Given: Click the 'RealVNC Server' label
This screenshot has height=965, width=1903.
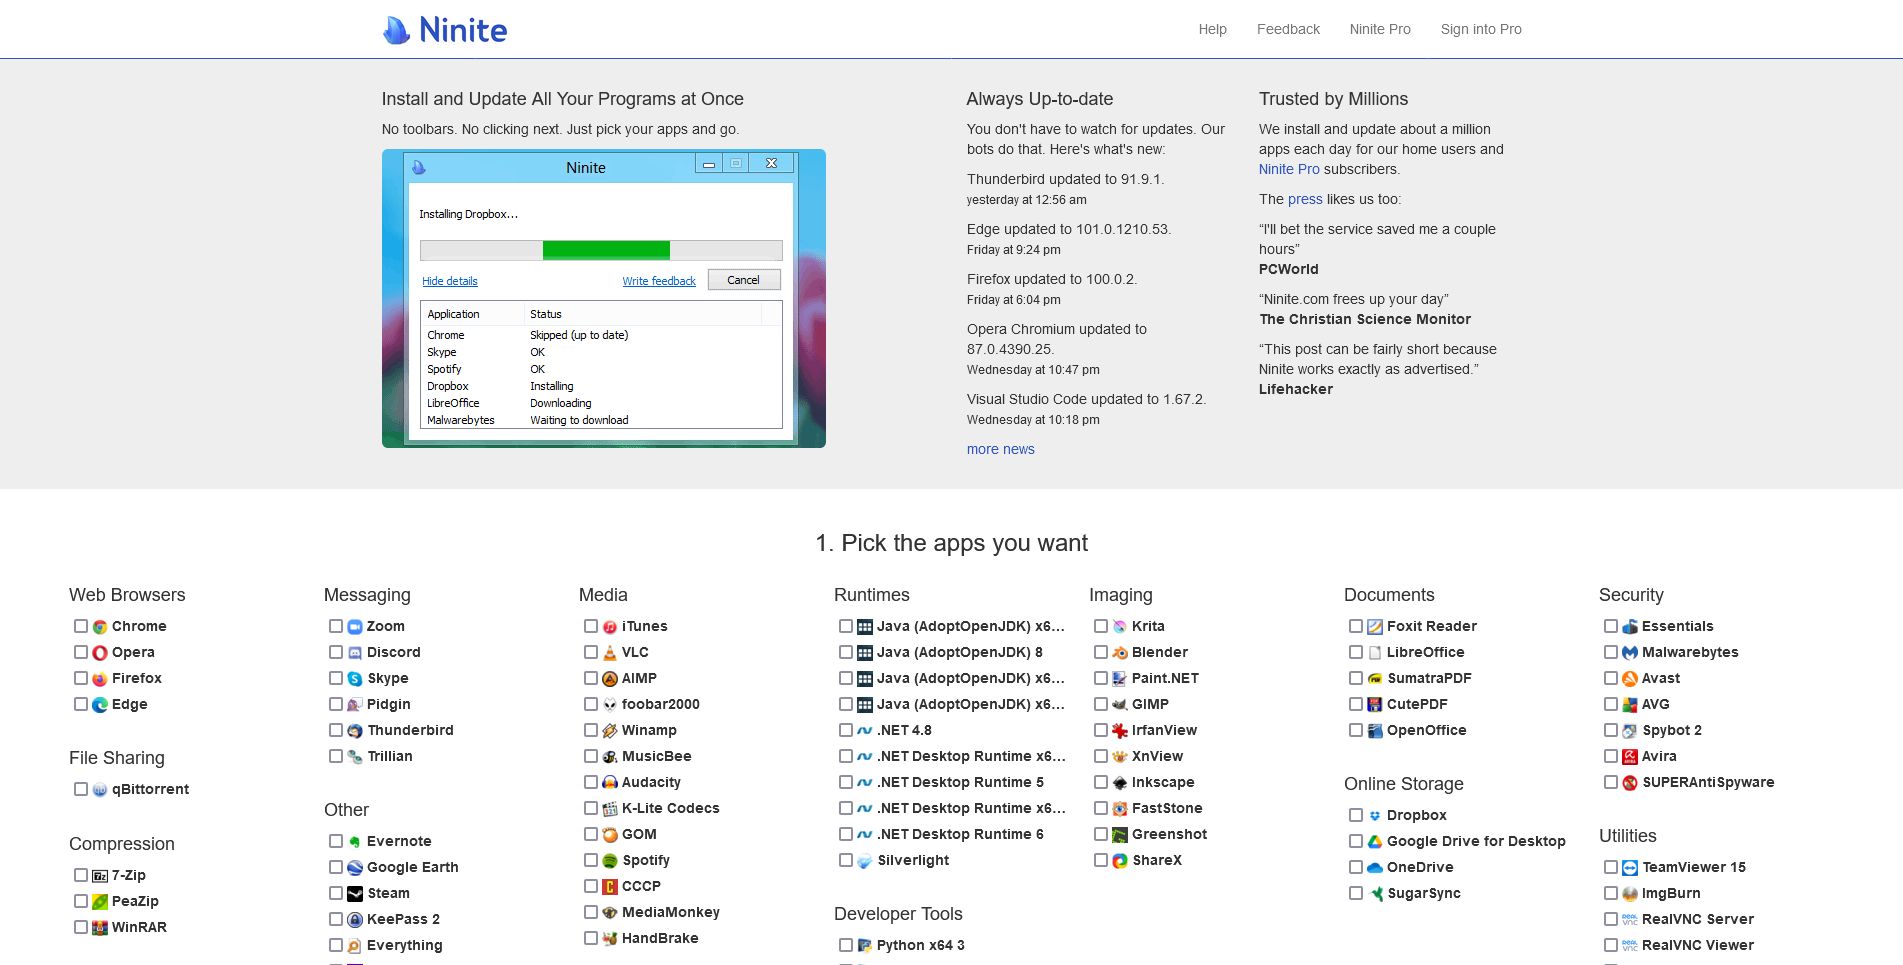Looking at the screenshot, I should pos(1698,919).
